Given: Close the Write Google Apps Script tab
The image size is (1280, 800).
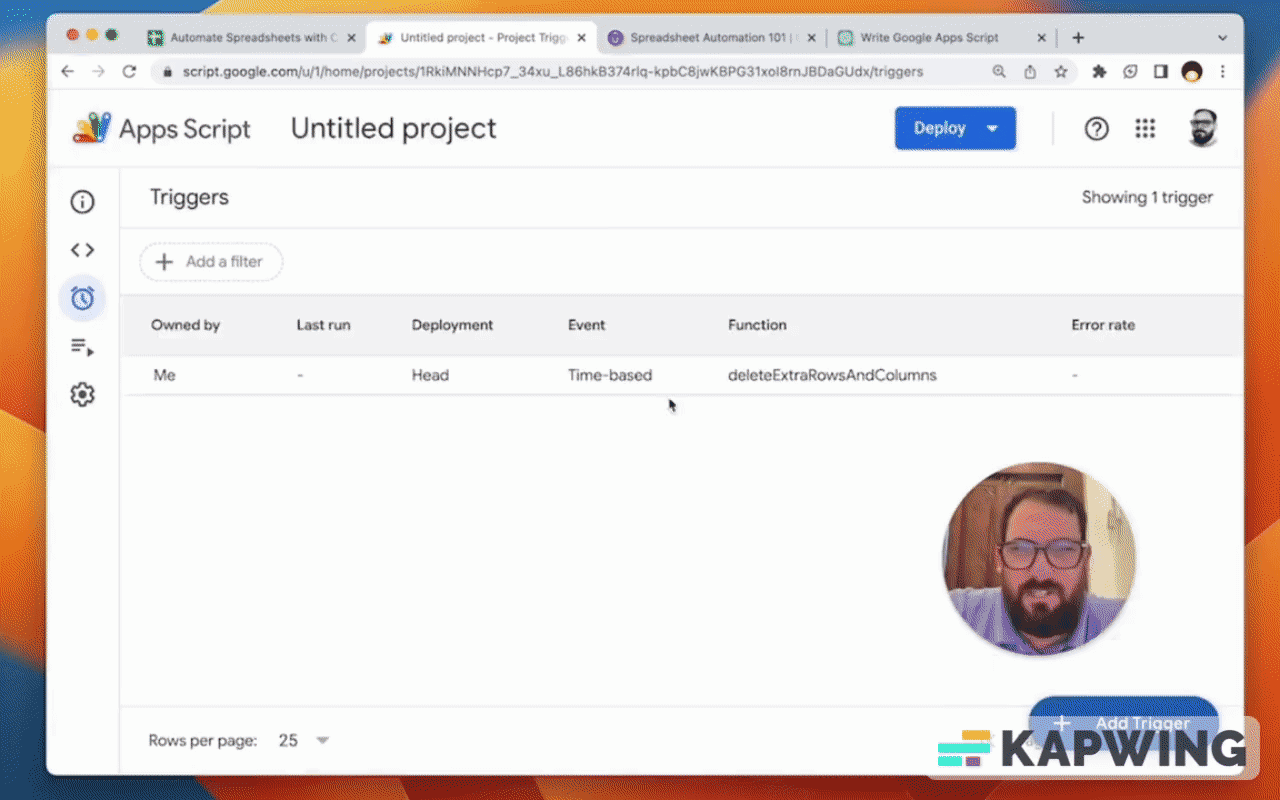Looking at the screenshot, I should 1041,38.
